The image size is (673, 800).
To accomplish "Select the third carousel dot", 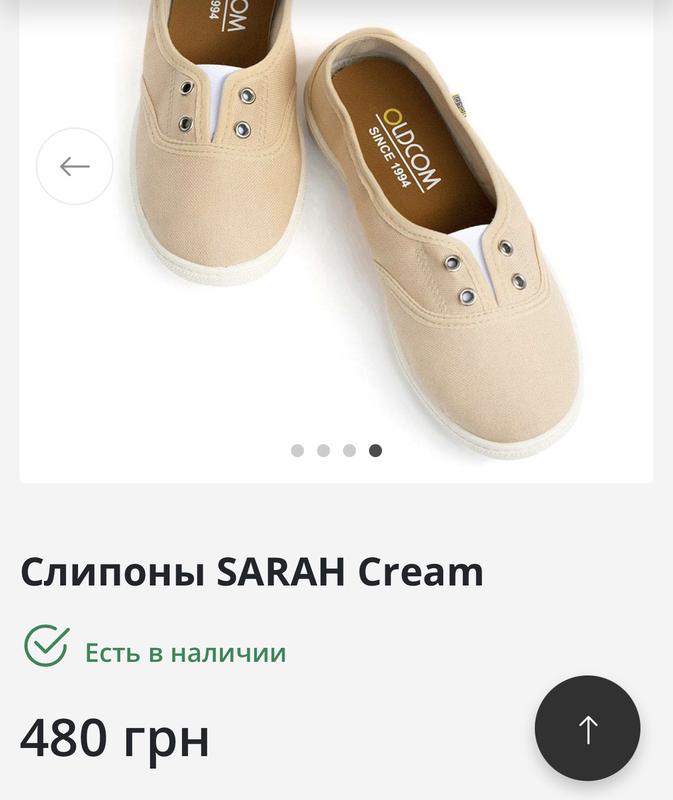I will point(350,451).
